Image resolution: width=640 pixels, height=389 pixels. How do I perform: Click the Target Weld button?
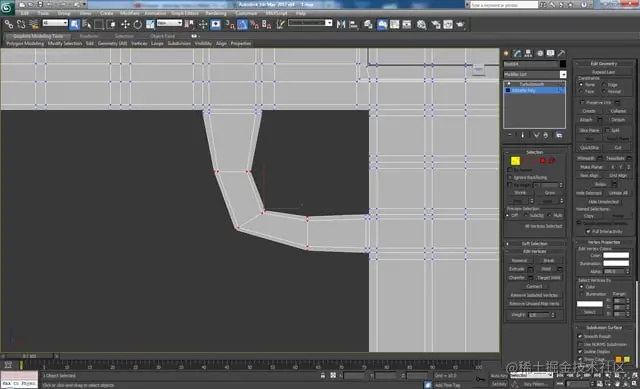click(x=549, y=278)
